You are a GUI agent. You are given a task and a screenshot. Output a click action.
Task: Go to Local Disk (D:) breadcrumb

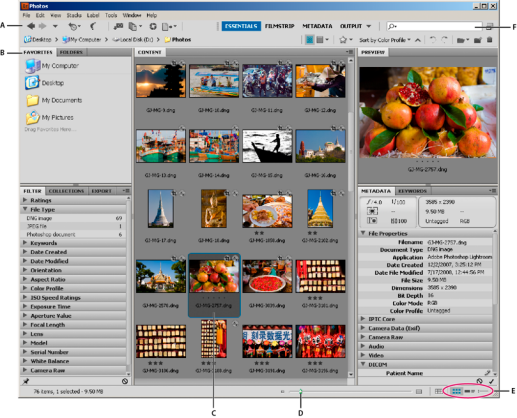tap(133, 40)
